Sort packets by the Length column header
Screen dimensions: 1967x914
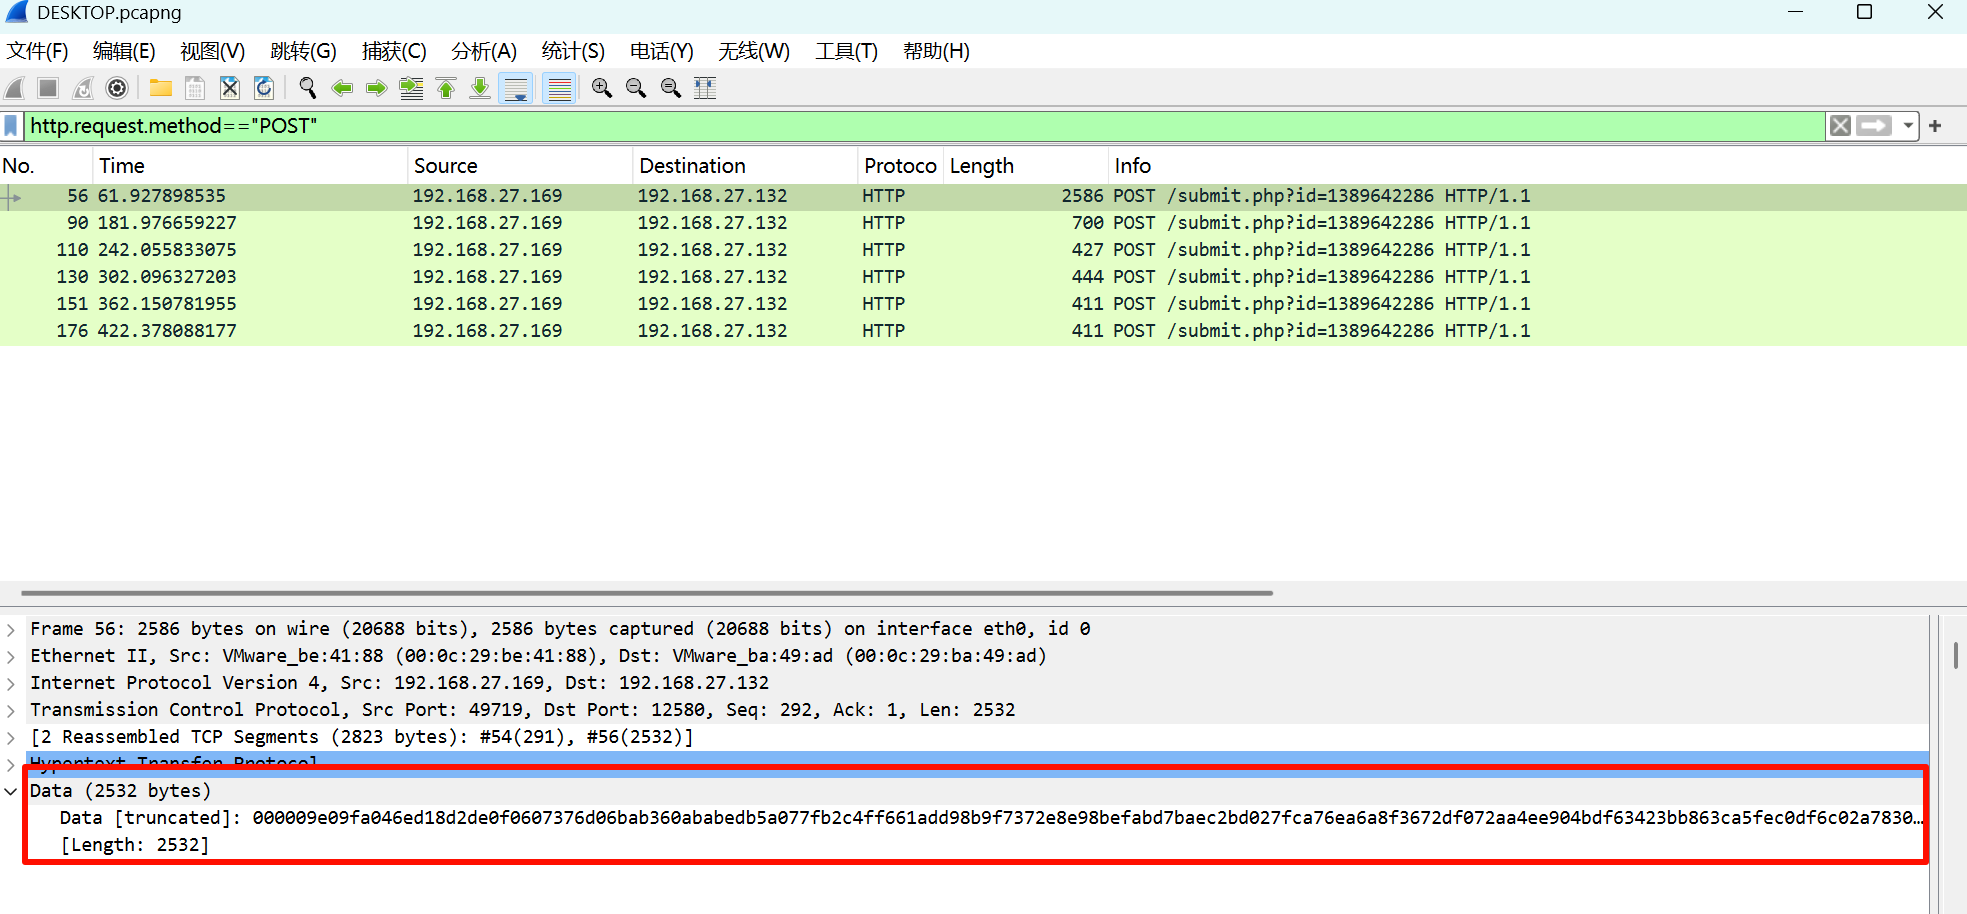coord(981,166)
